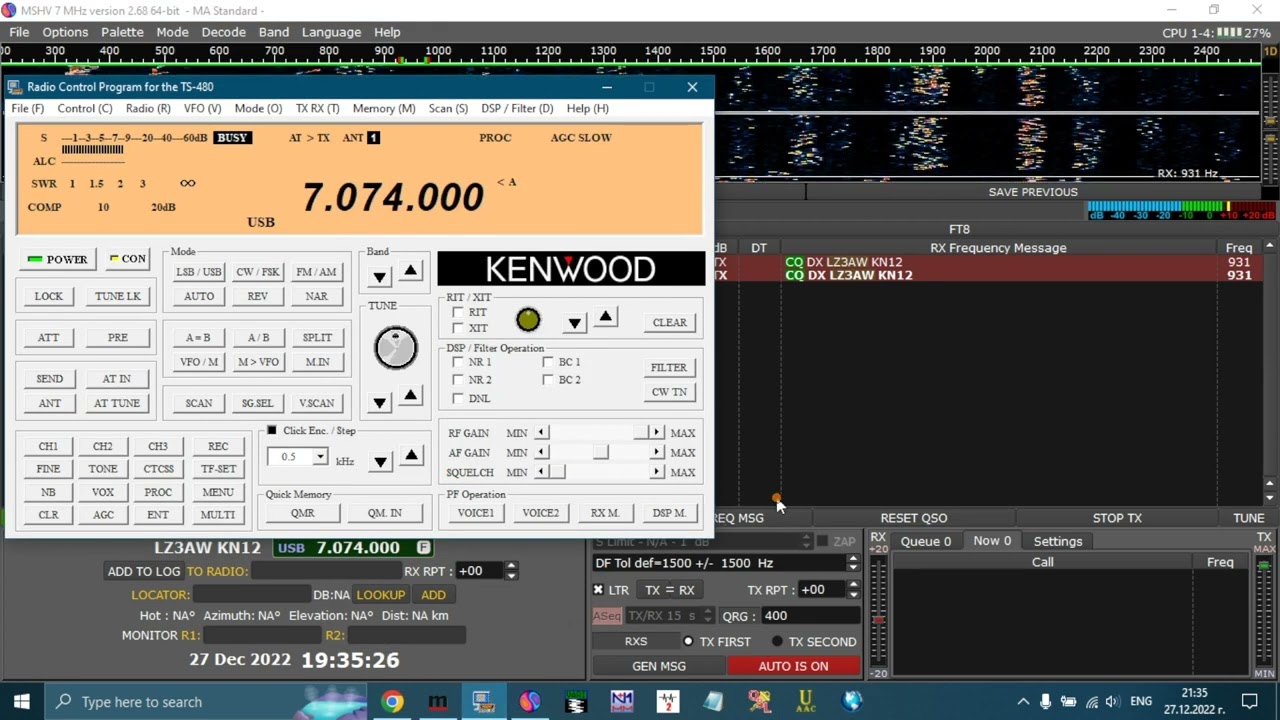Click the TUNE up arrow below the knob
Viewport: 1280px width, 720px height.
click(x=411, y=396)
